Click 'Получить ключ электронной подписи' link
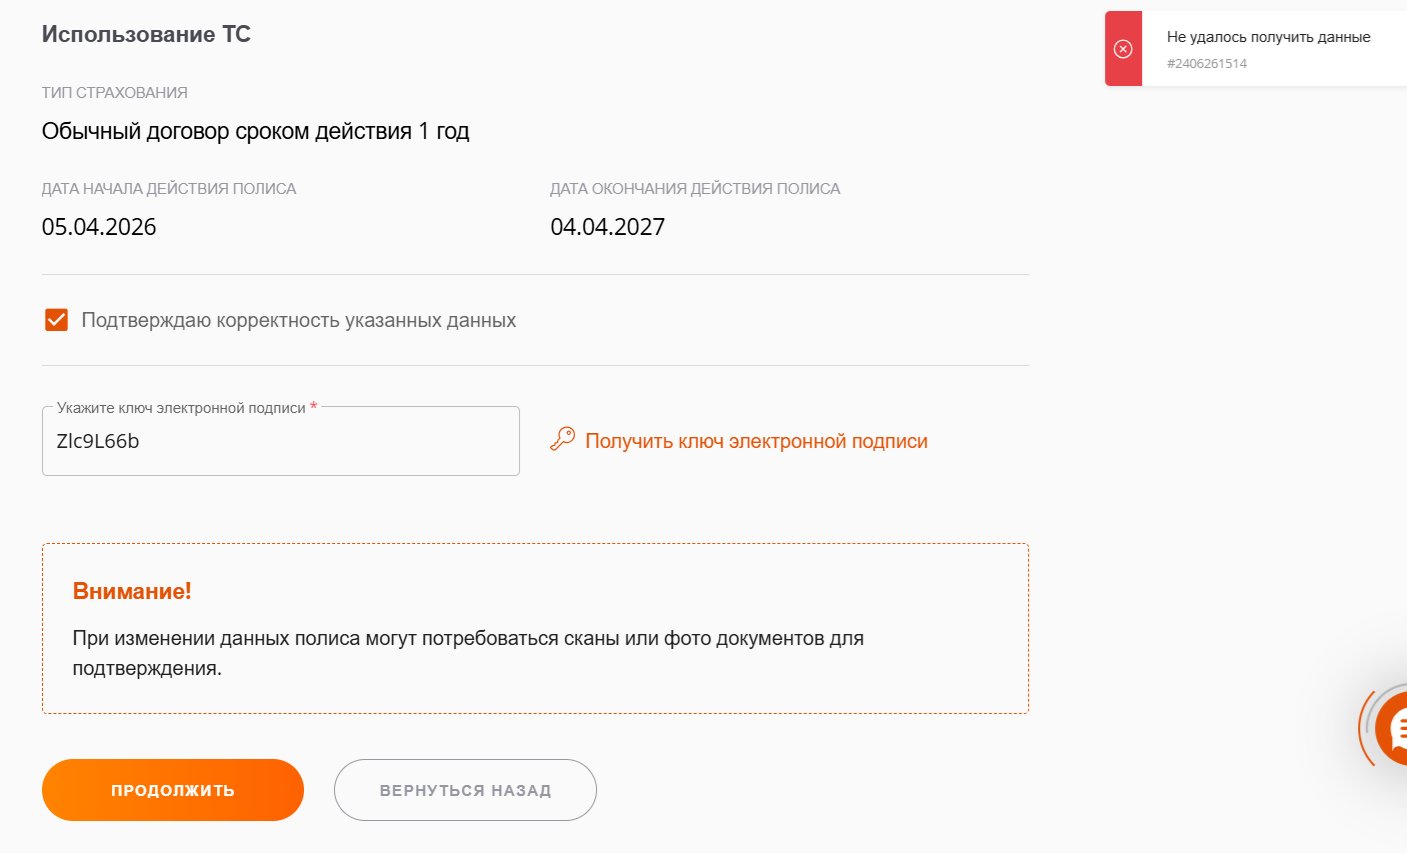The image size is (1407, 853). click(x=756, y=441)
